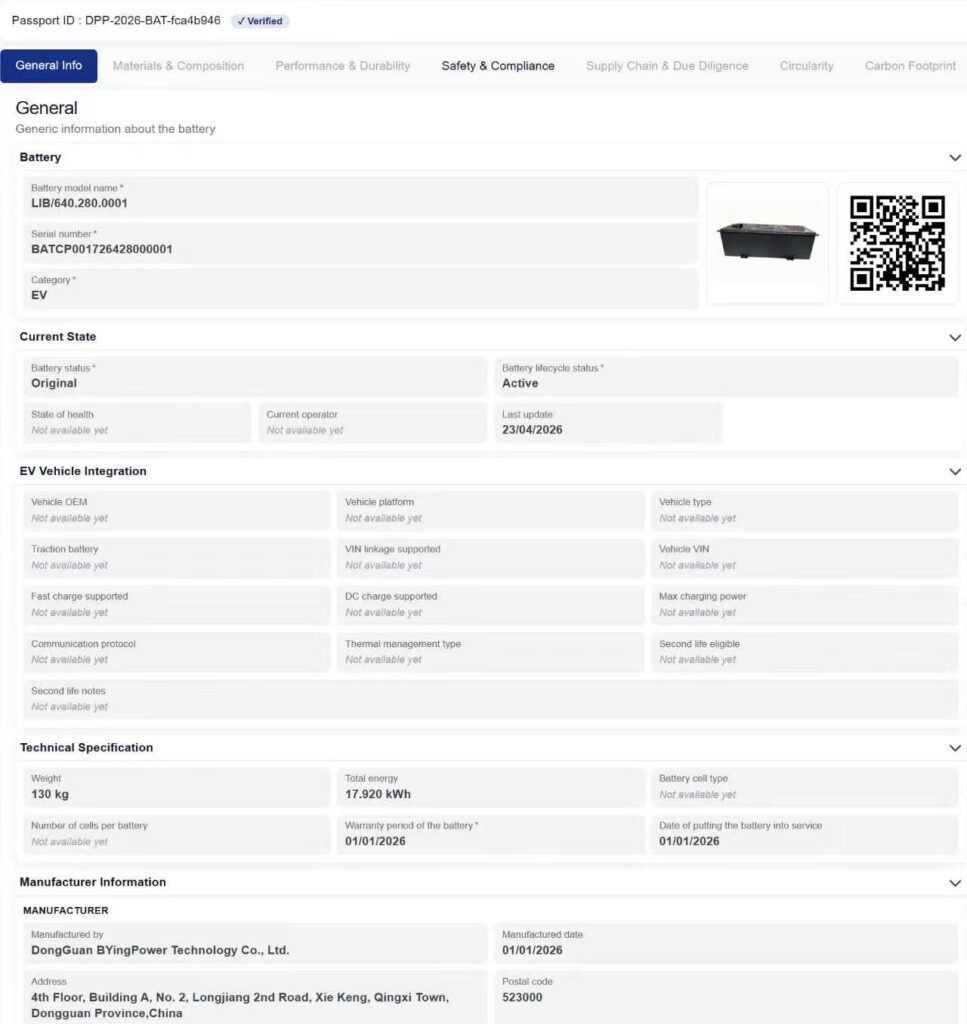Collapse the Current State section chevron
This screenshot has width=967, height=1024.
pyautogui.click(x=955, y=337)
